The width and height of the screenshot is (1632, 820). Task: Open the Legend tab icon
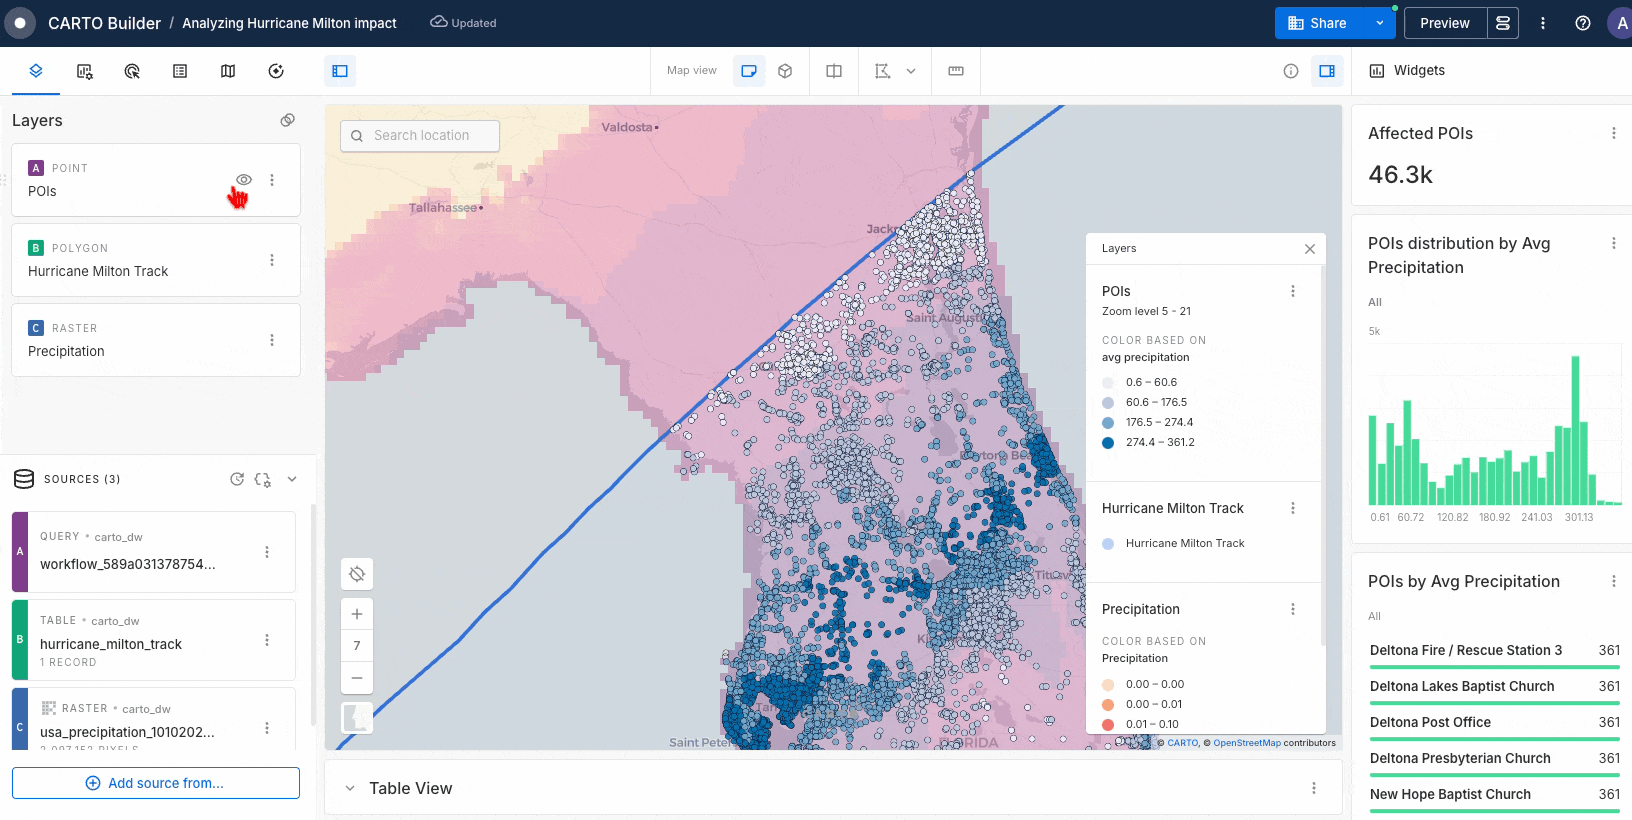tap(180, 71)
